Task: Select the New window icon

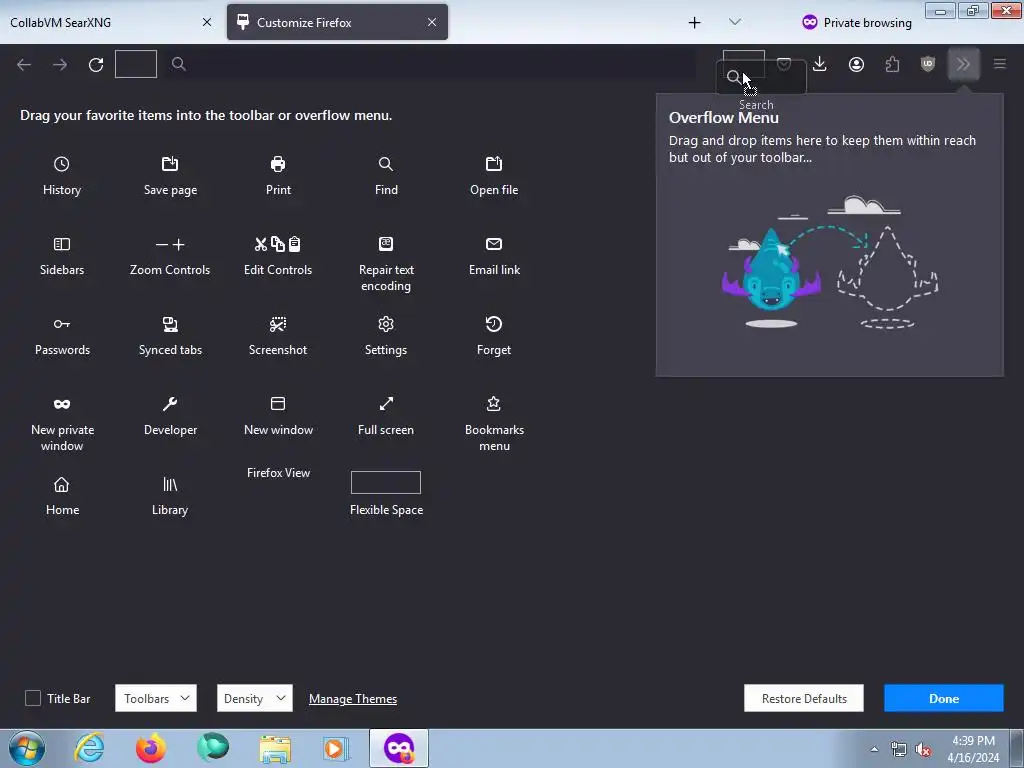Action: point(278,404)
